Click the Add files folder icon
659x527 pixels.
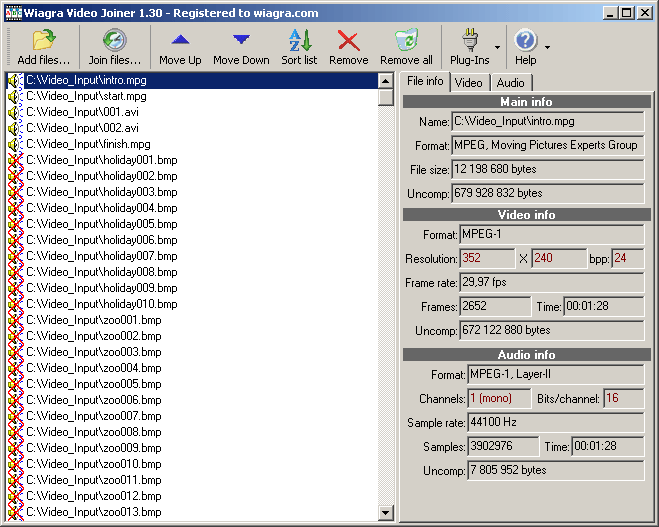point(44,40)
